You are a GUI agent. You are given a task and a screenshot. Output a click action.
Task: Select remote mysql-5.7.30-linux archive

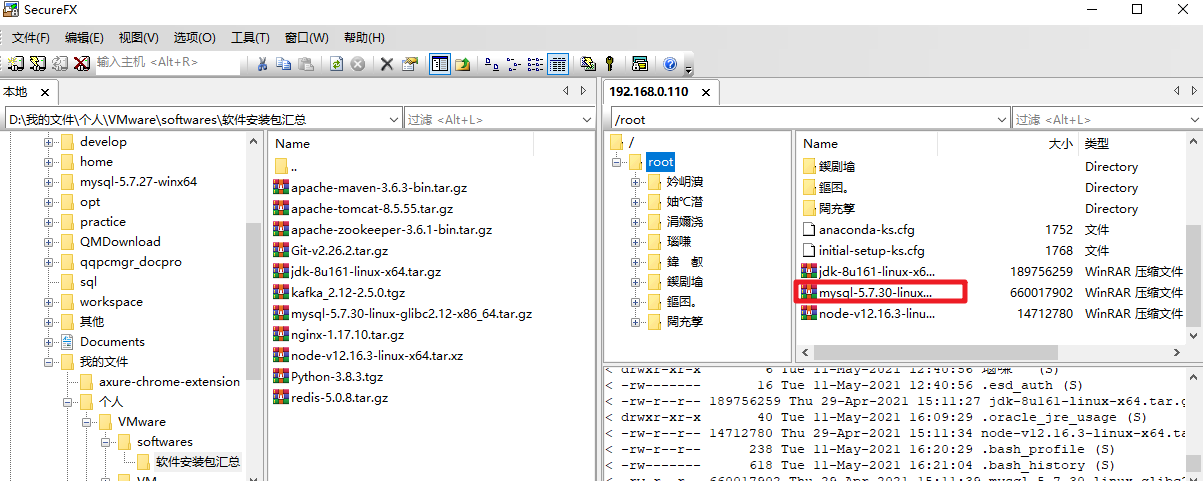tap(877, 292)
